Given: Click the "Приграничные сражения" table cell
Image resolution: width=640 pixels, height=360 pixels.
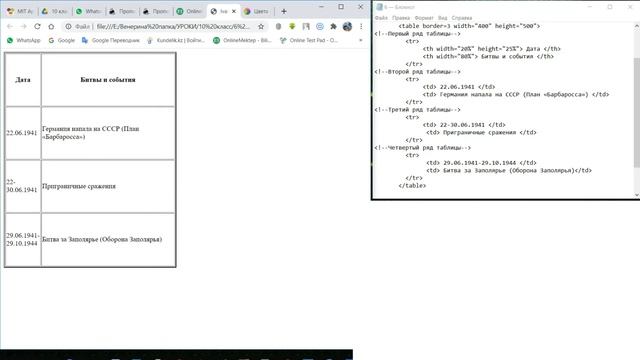Looking at the screenshot, I should coord(108,186).
